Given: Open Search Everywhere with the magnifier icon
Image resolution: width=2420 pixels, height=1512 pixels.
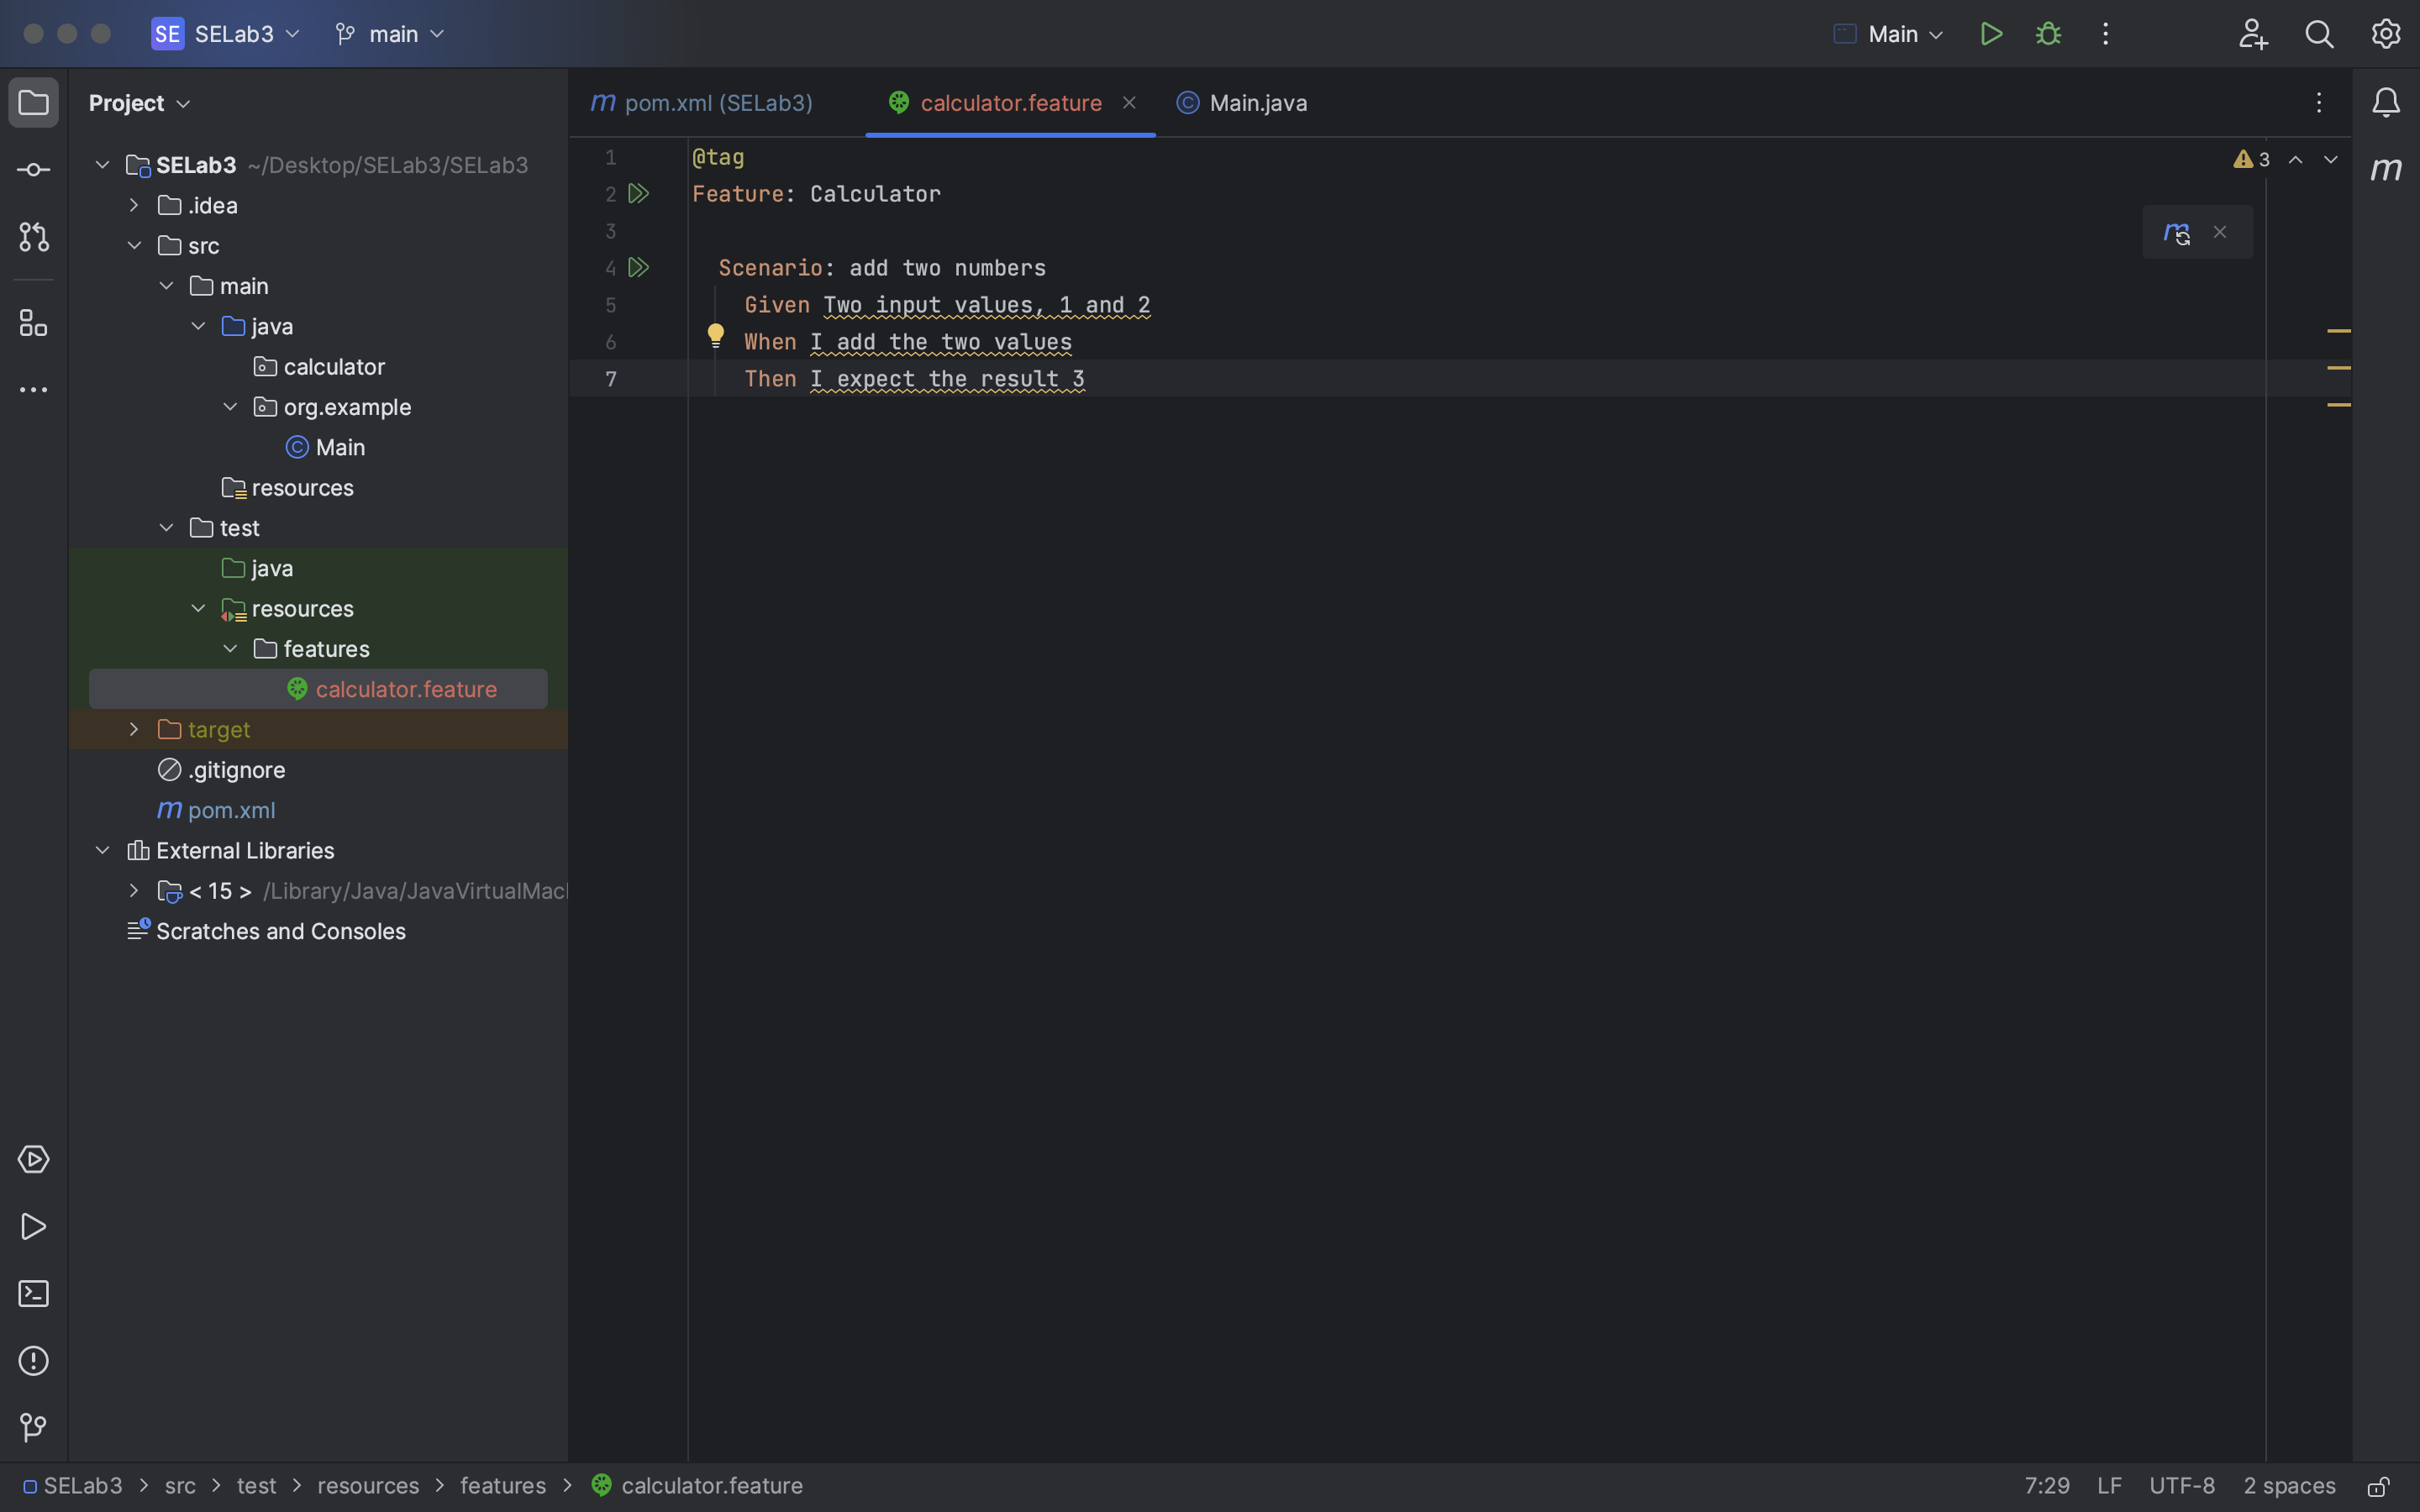Looking at the screenshot, I should pos(2320,33).
